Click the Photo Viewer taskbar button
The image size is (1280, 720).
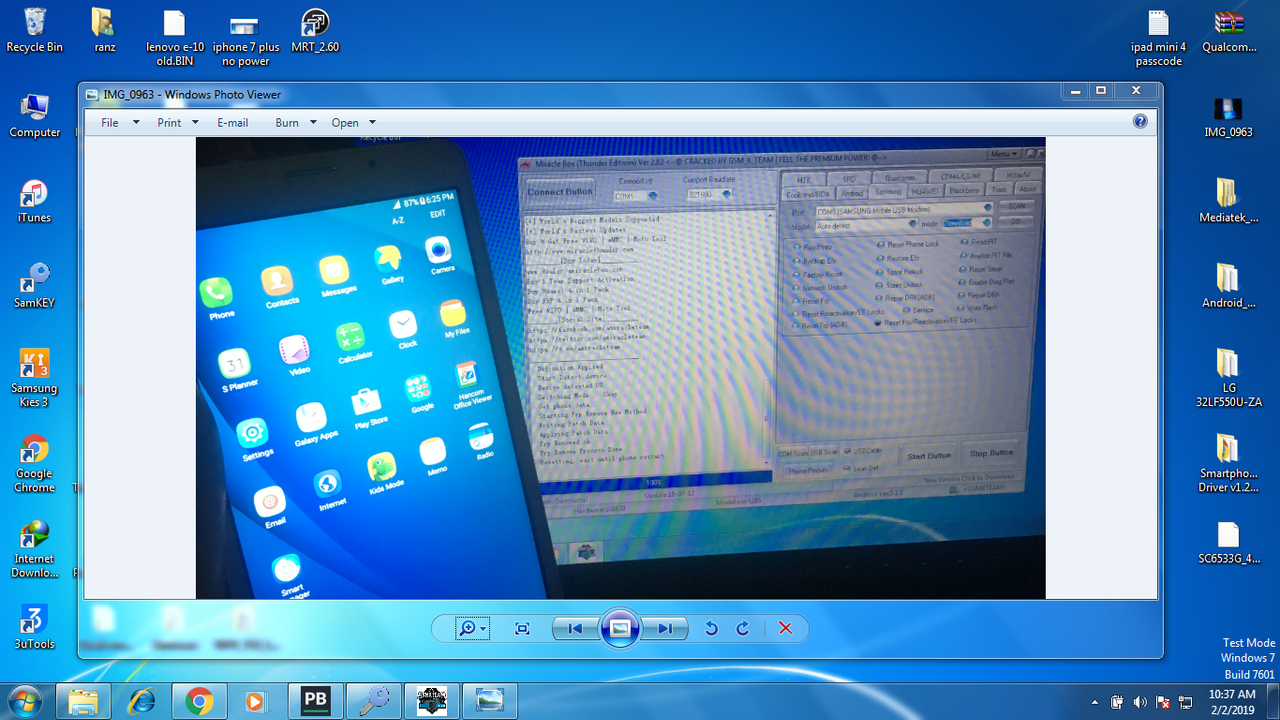click(489, 701)
